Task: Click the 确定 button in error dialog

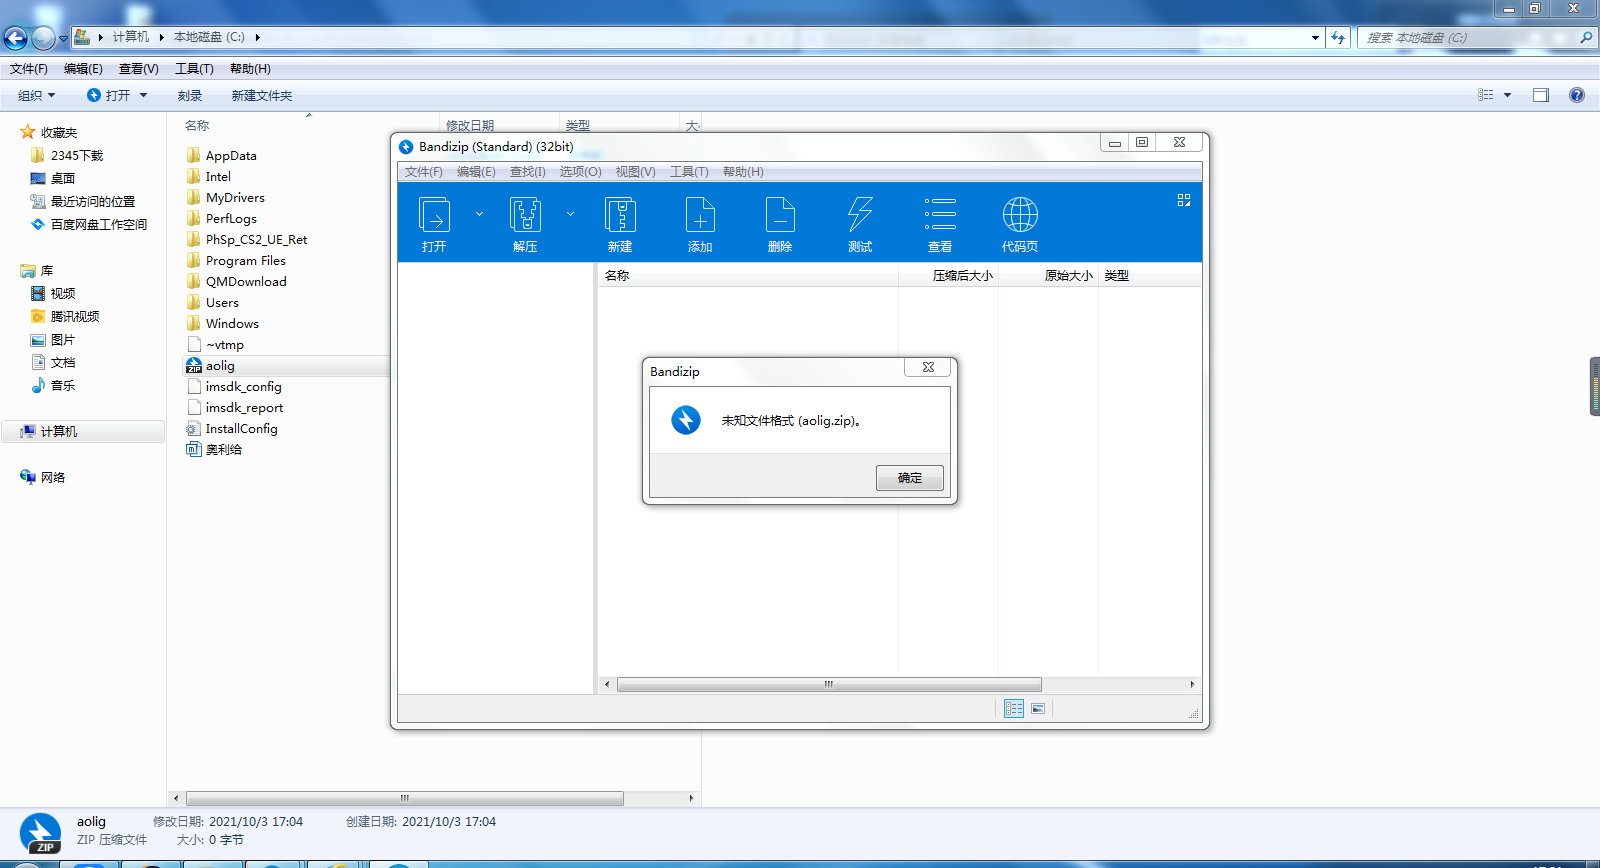Action: pos(910,478)
